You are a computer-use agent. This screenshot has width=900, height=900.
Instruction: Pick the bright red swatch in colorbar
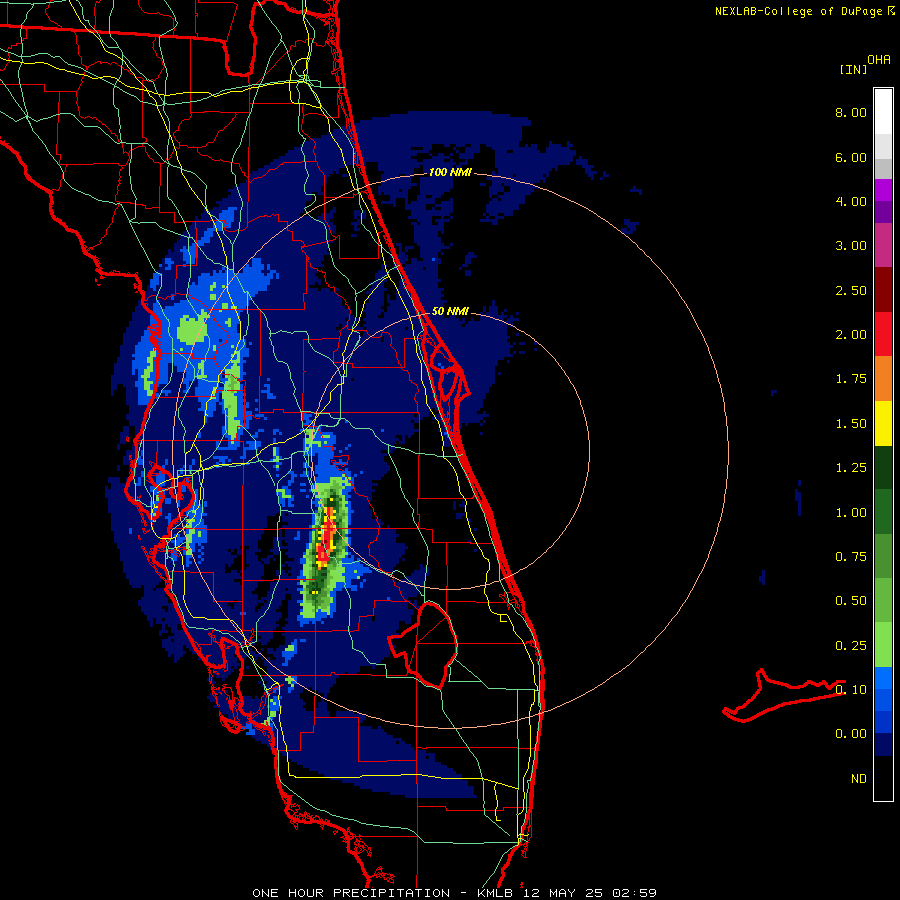[883, 334]
